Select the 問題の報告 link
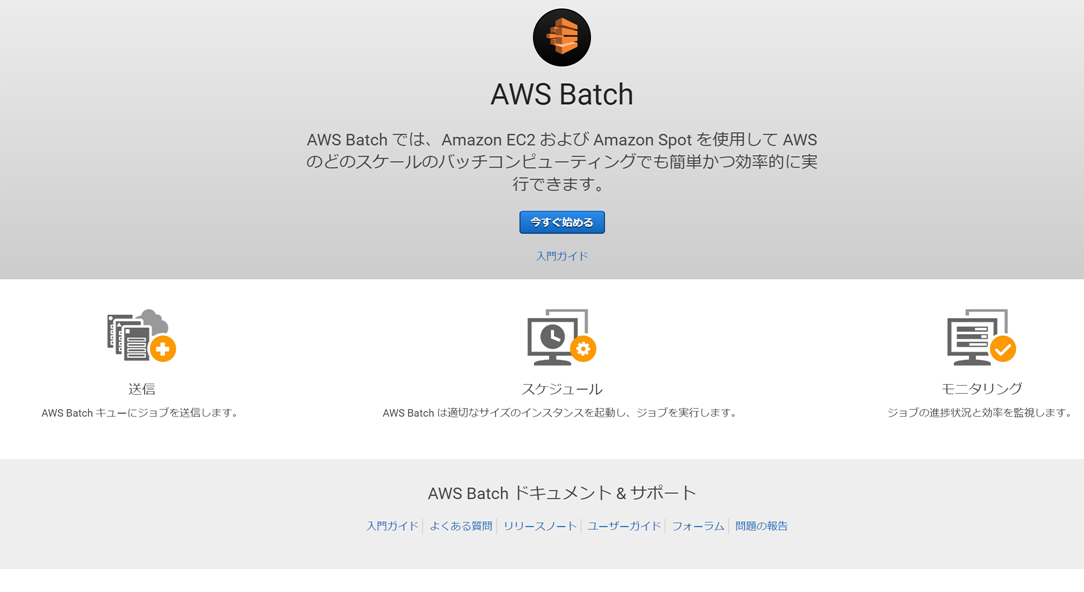1084x592 pixels. pyautogui.click(x=761, y=526)
